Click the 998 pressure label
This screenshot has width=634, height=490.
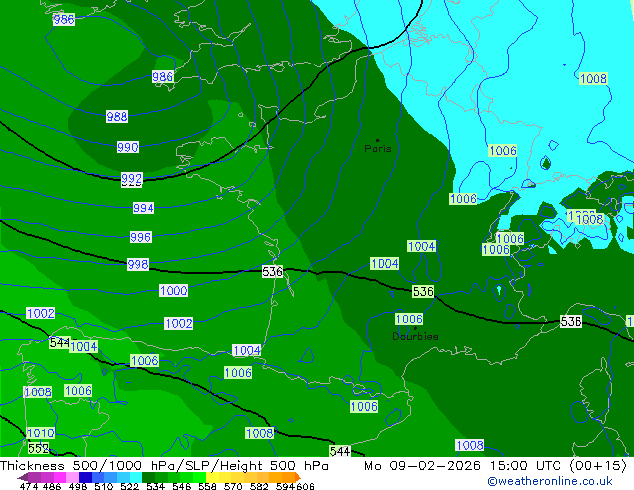pyautogui.click(x=138, y=264)
